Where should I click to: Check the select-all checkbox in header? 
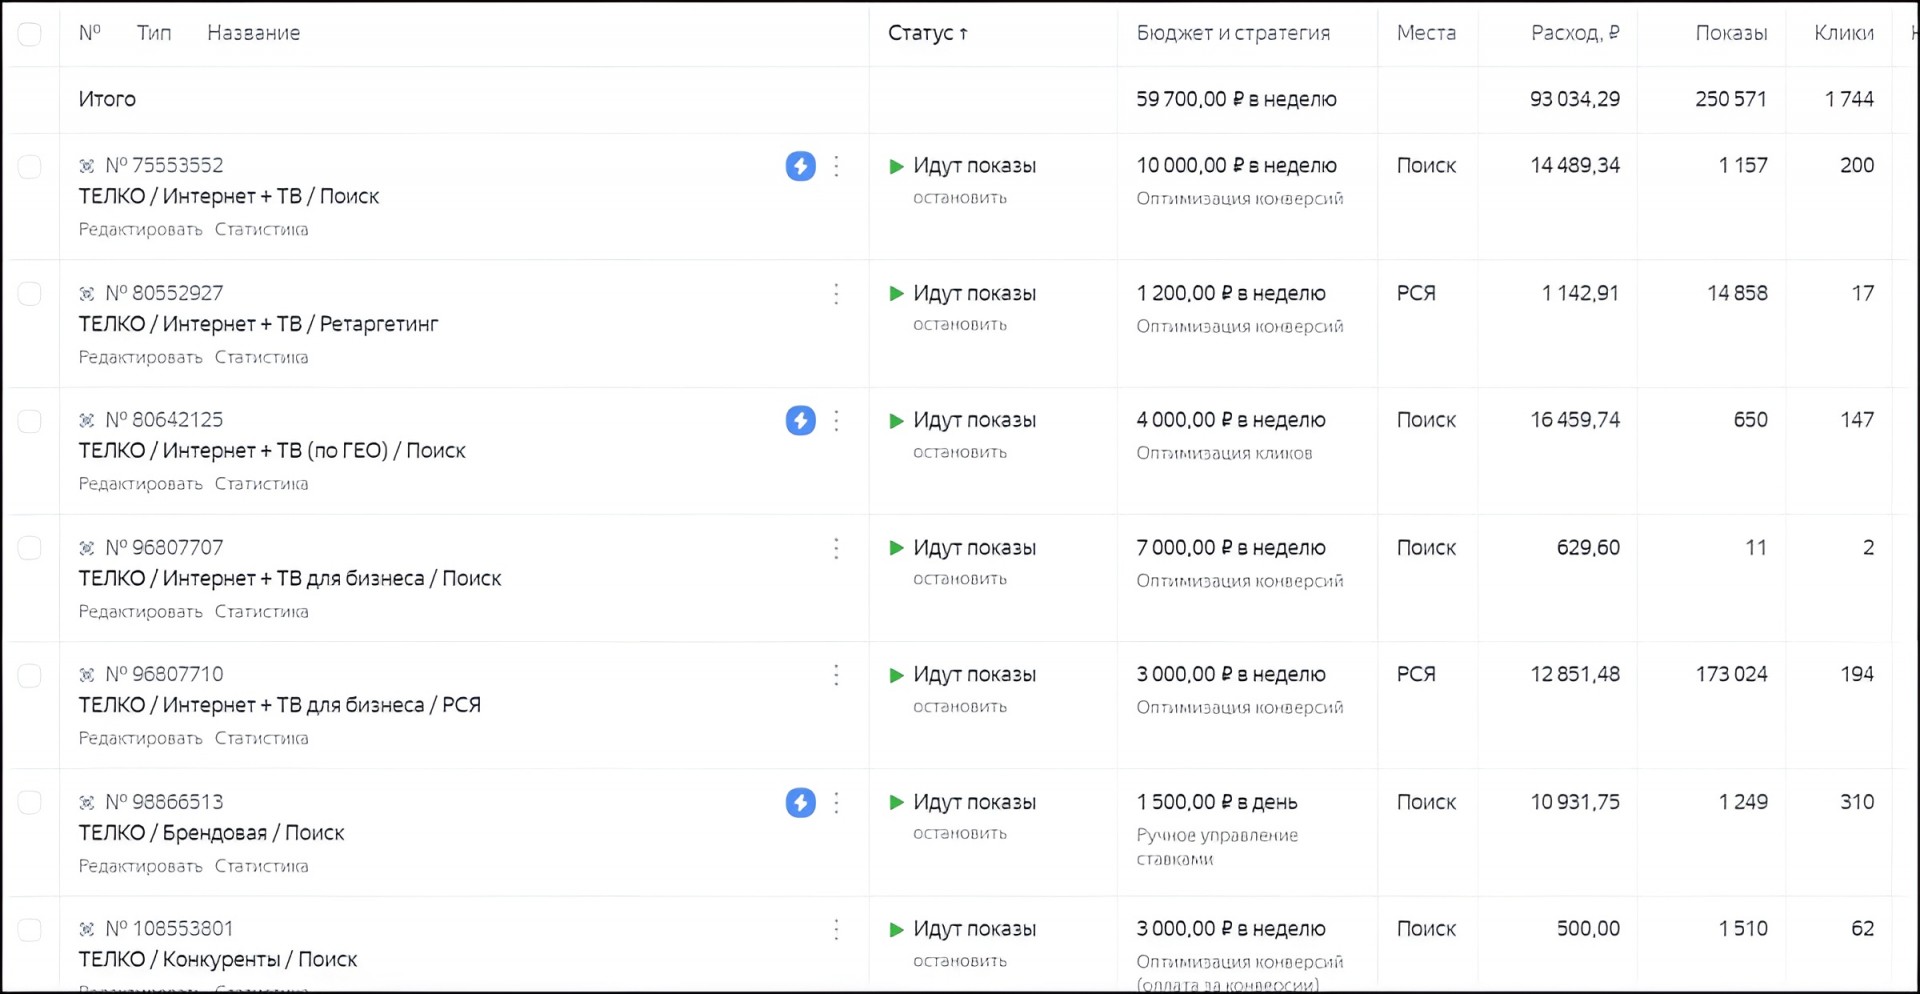[30, 34]
